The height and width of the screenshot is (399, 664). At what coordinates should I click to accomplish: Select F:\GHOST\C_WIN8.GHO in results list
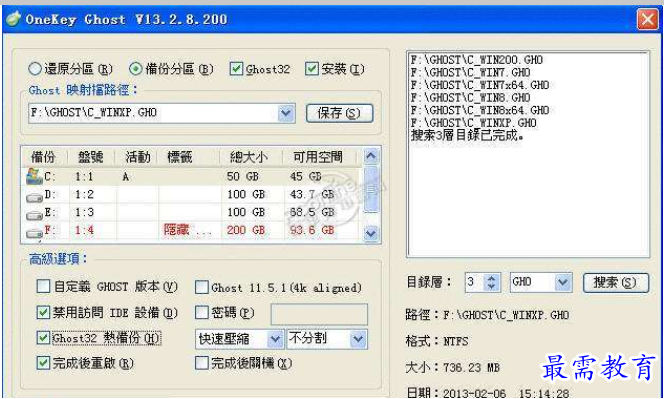(470, 98)
